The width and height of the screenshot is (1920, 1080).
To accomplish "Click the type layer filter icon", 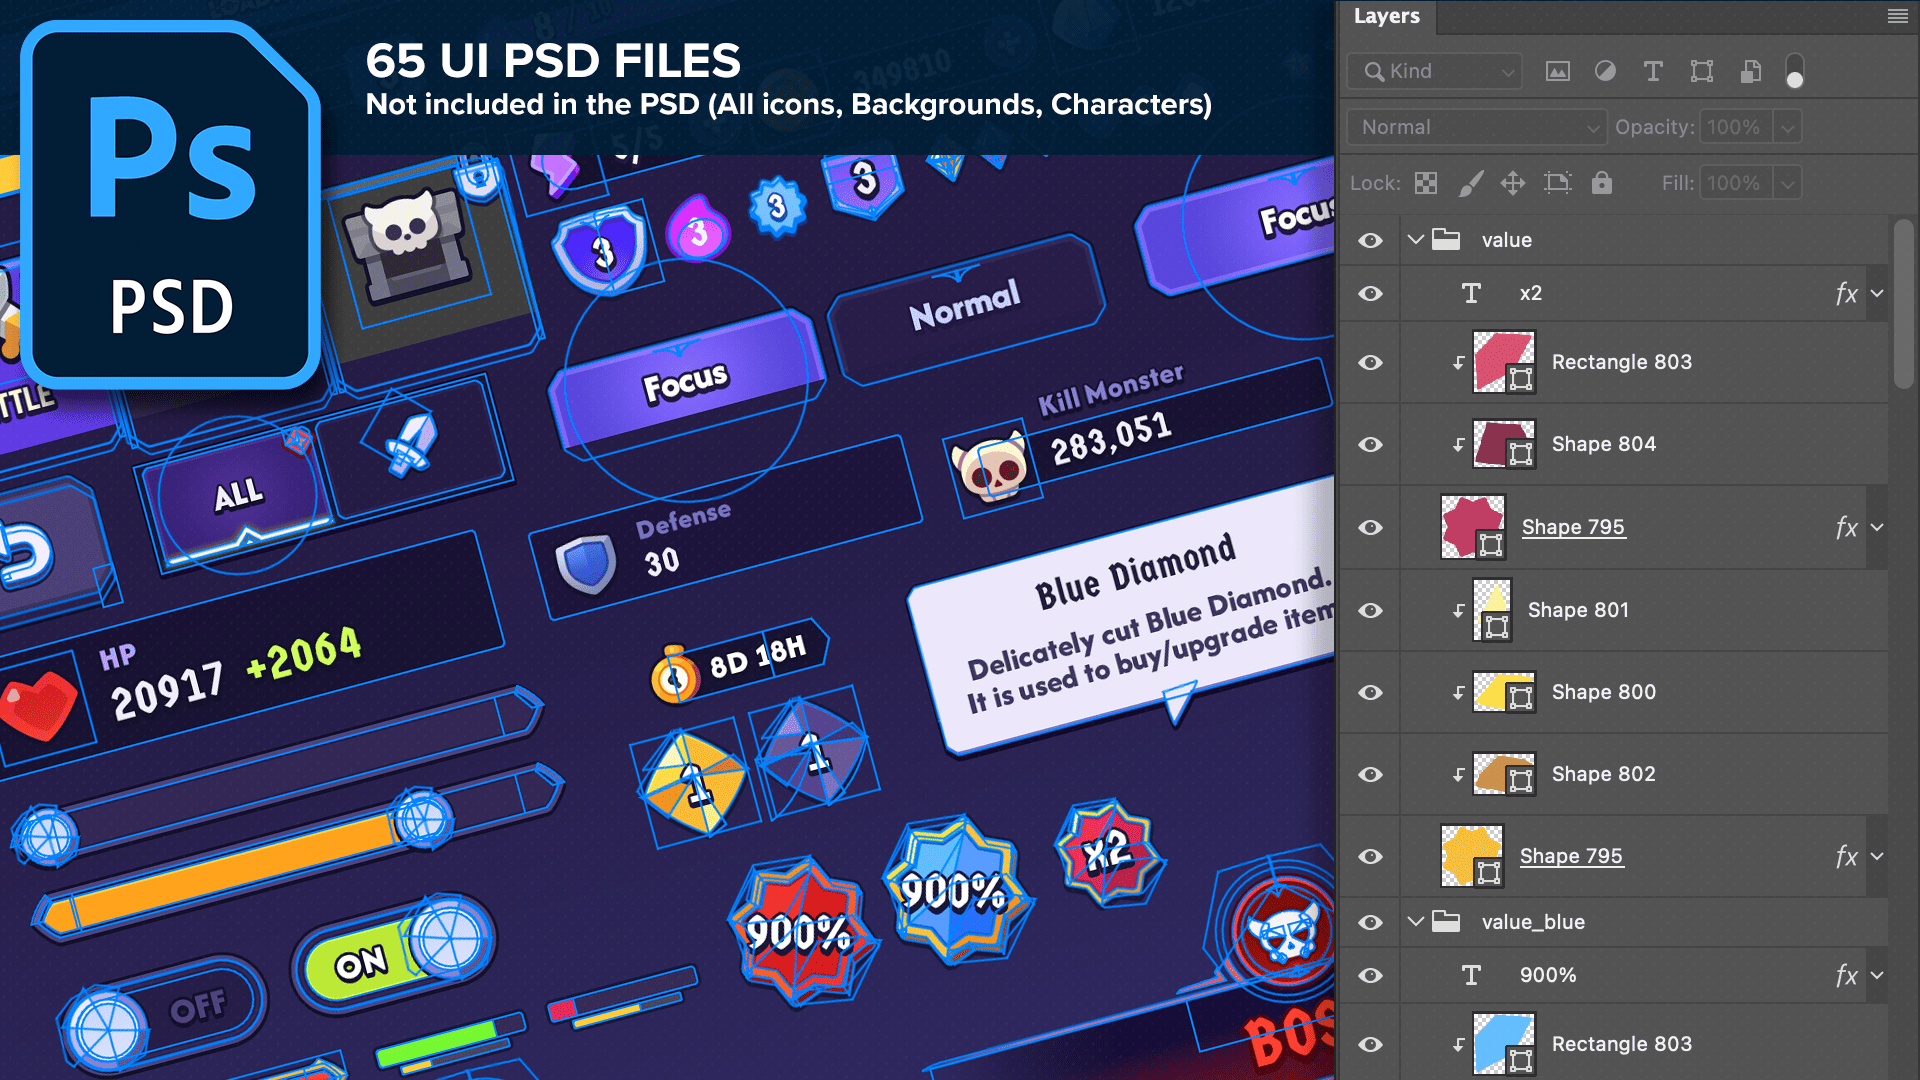I will [x=1653, y=71].
